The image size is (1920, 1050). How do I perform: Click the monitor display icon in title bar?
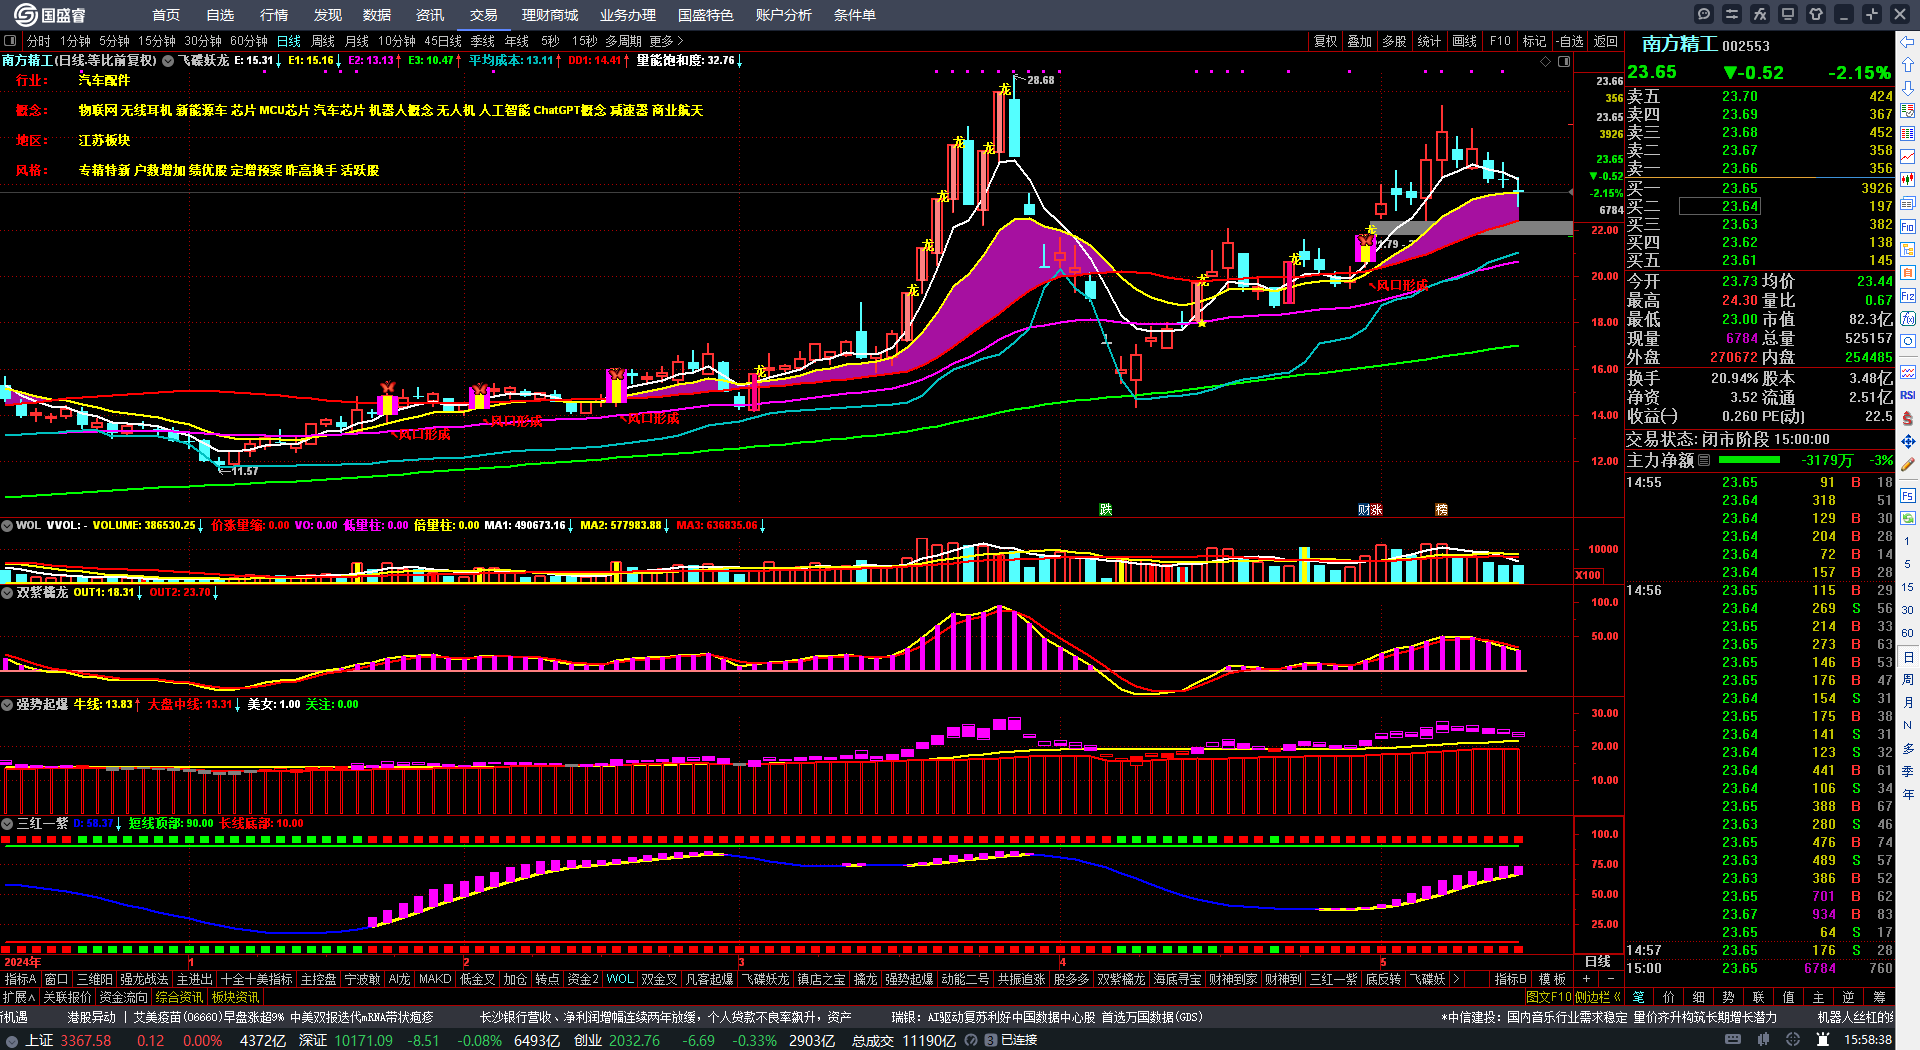point(1788,14)
